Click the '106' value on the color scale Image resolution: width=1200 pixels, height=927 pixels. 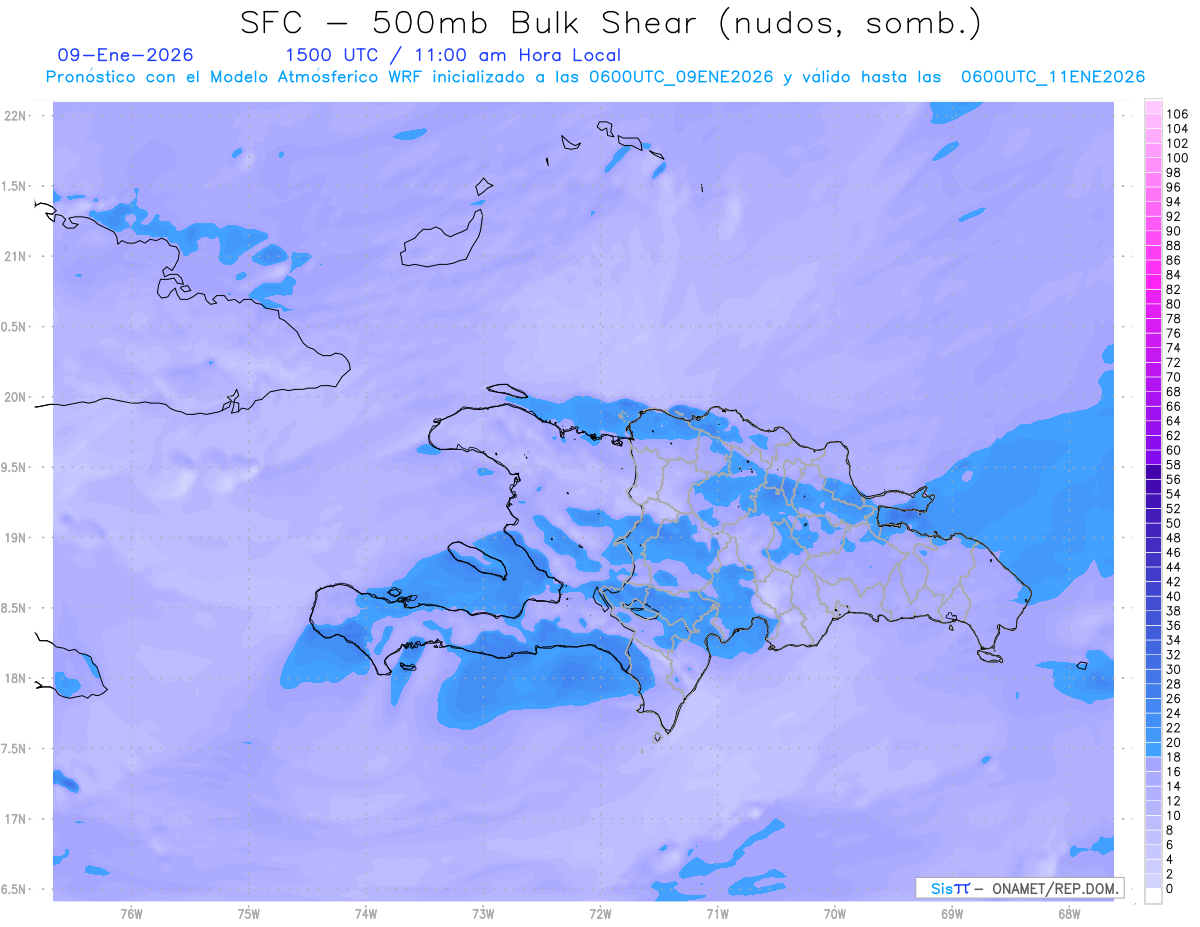[x=1177, y=115]
